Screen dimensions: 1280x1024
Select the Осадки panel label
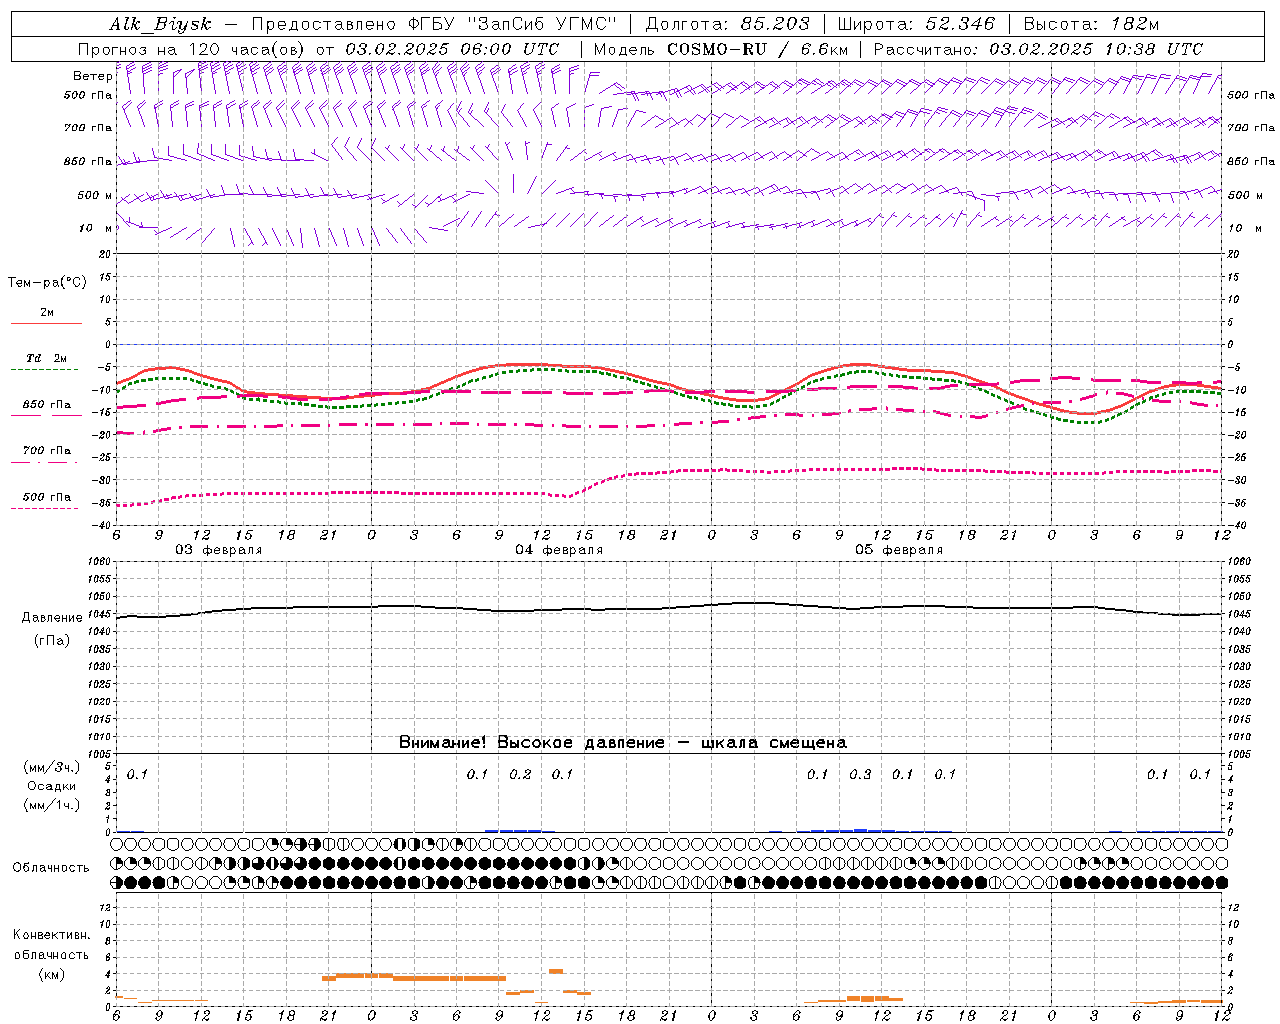[52, 787]
